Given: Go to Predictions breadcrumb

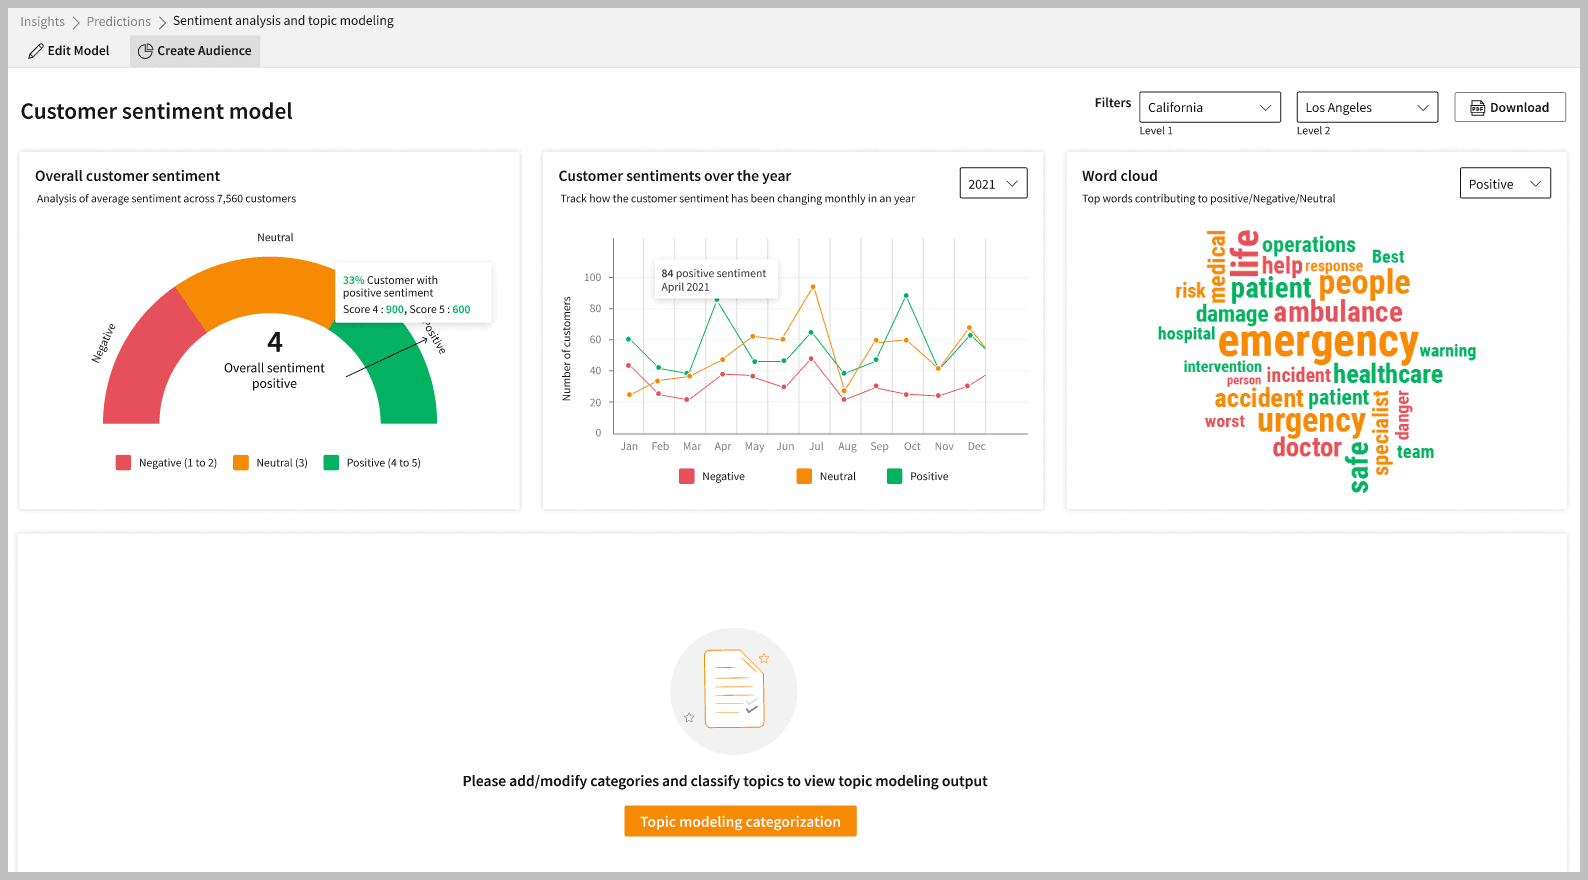Looking at the screenshot, I should [119, 21].
